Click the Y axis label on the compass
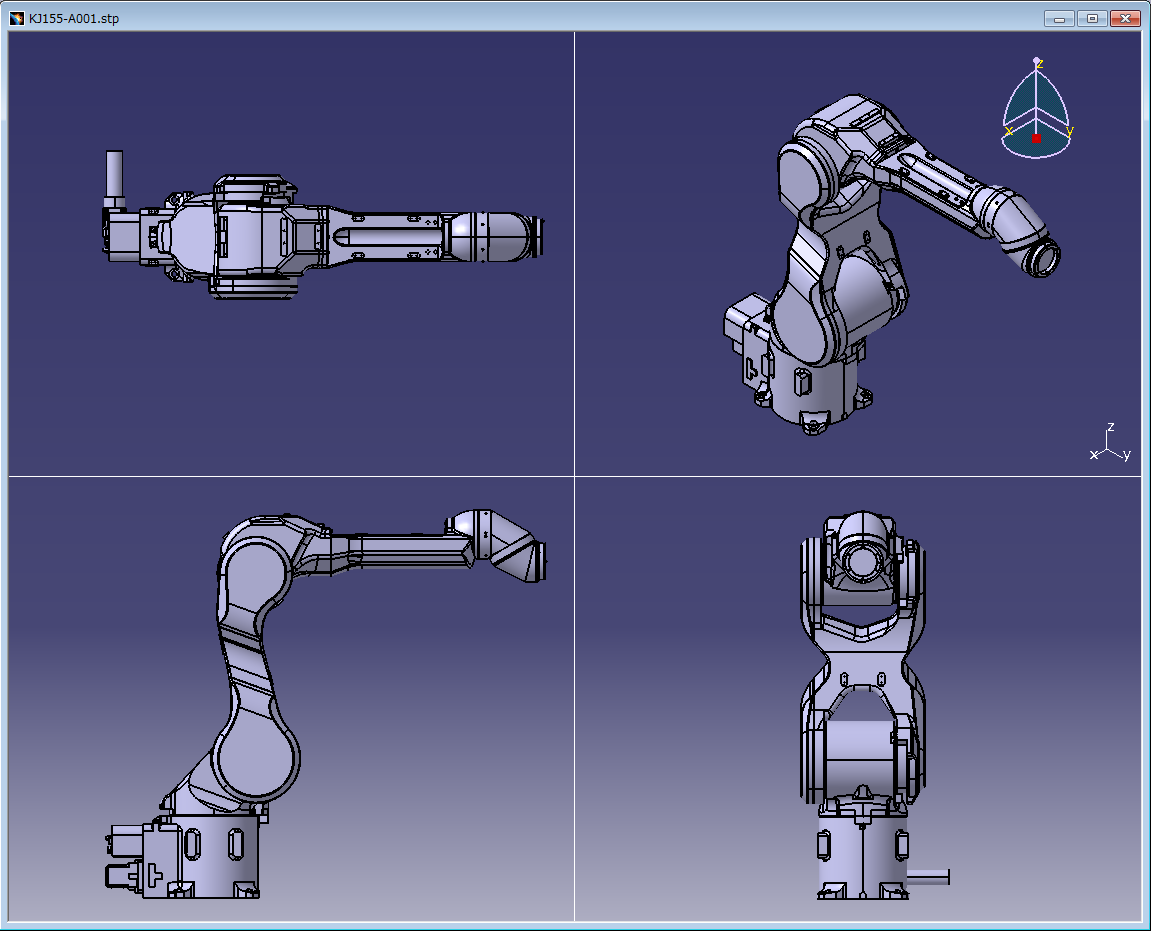This screenshot has height=931, width=1151. click(x=1070, y=131)
